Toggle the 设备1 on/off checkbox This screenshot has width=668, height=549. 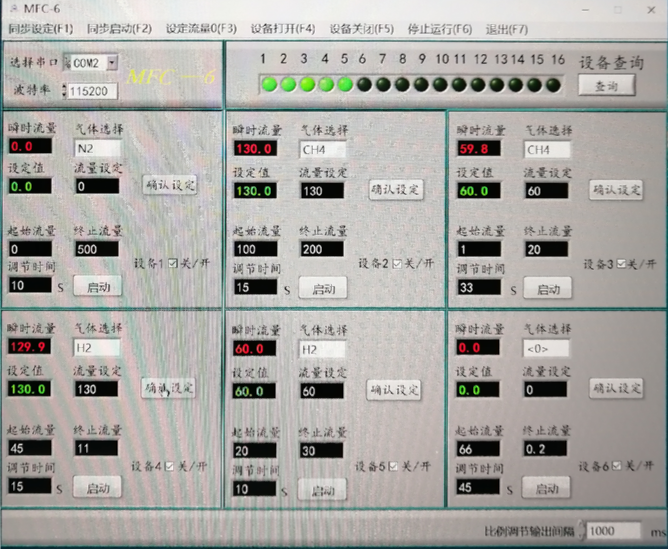(172, 264)
